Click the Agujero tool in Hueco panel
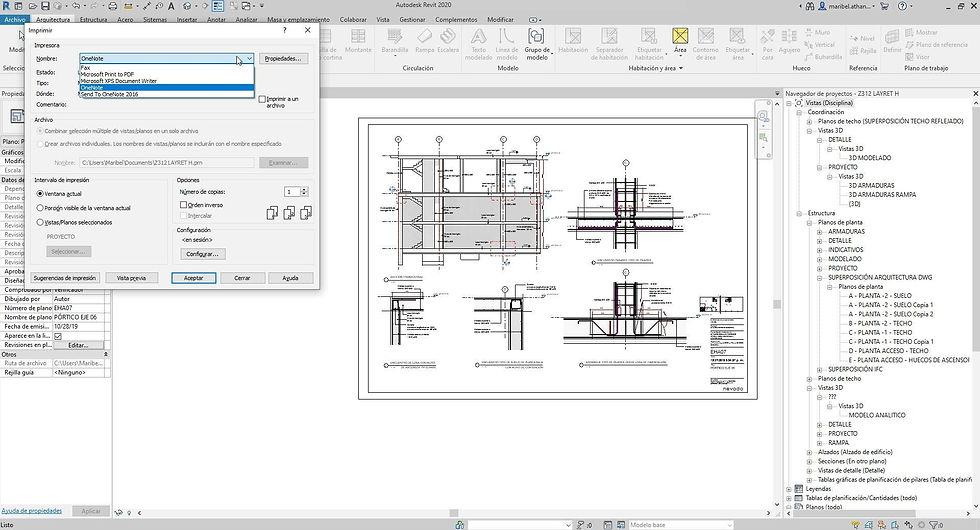Screen dimensions: 980x530 click(789, 41)
